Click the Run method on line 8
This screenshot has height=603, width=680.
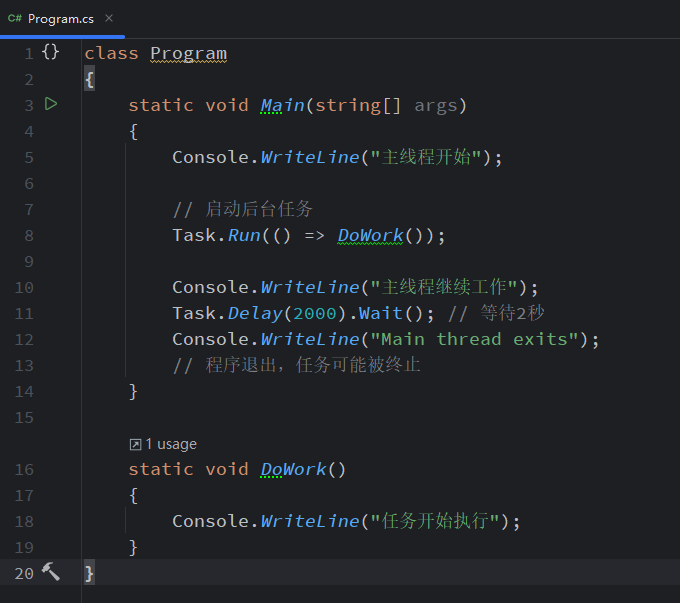(244, 236)
